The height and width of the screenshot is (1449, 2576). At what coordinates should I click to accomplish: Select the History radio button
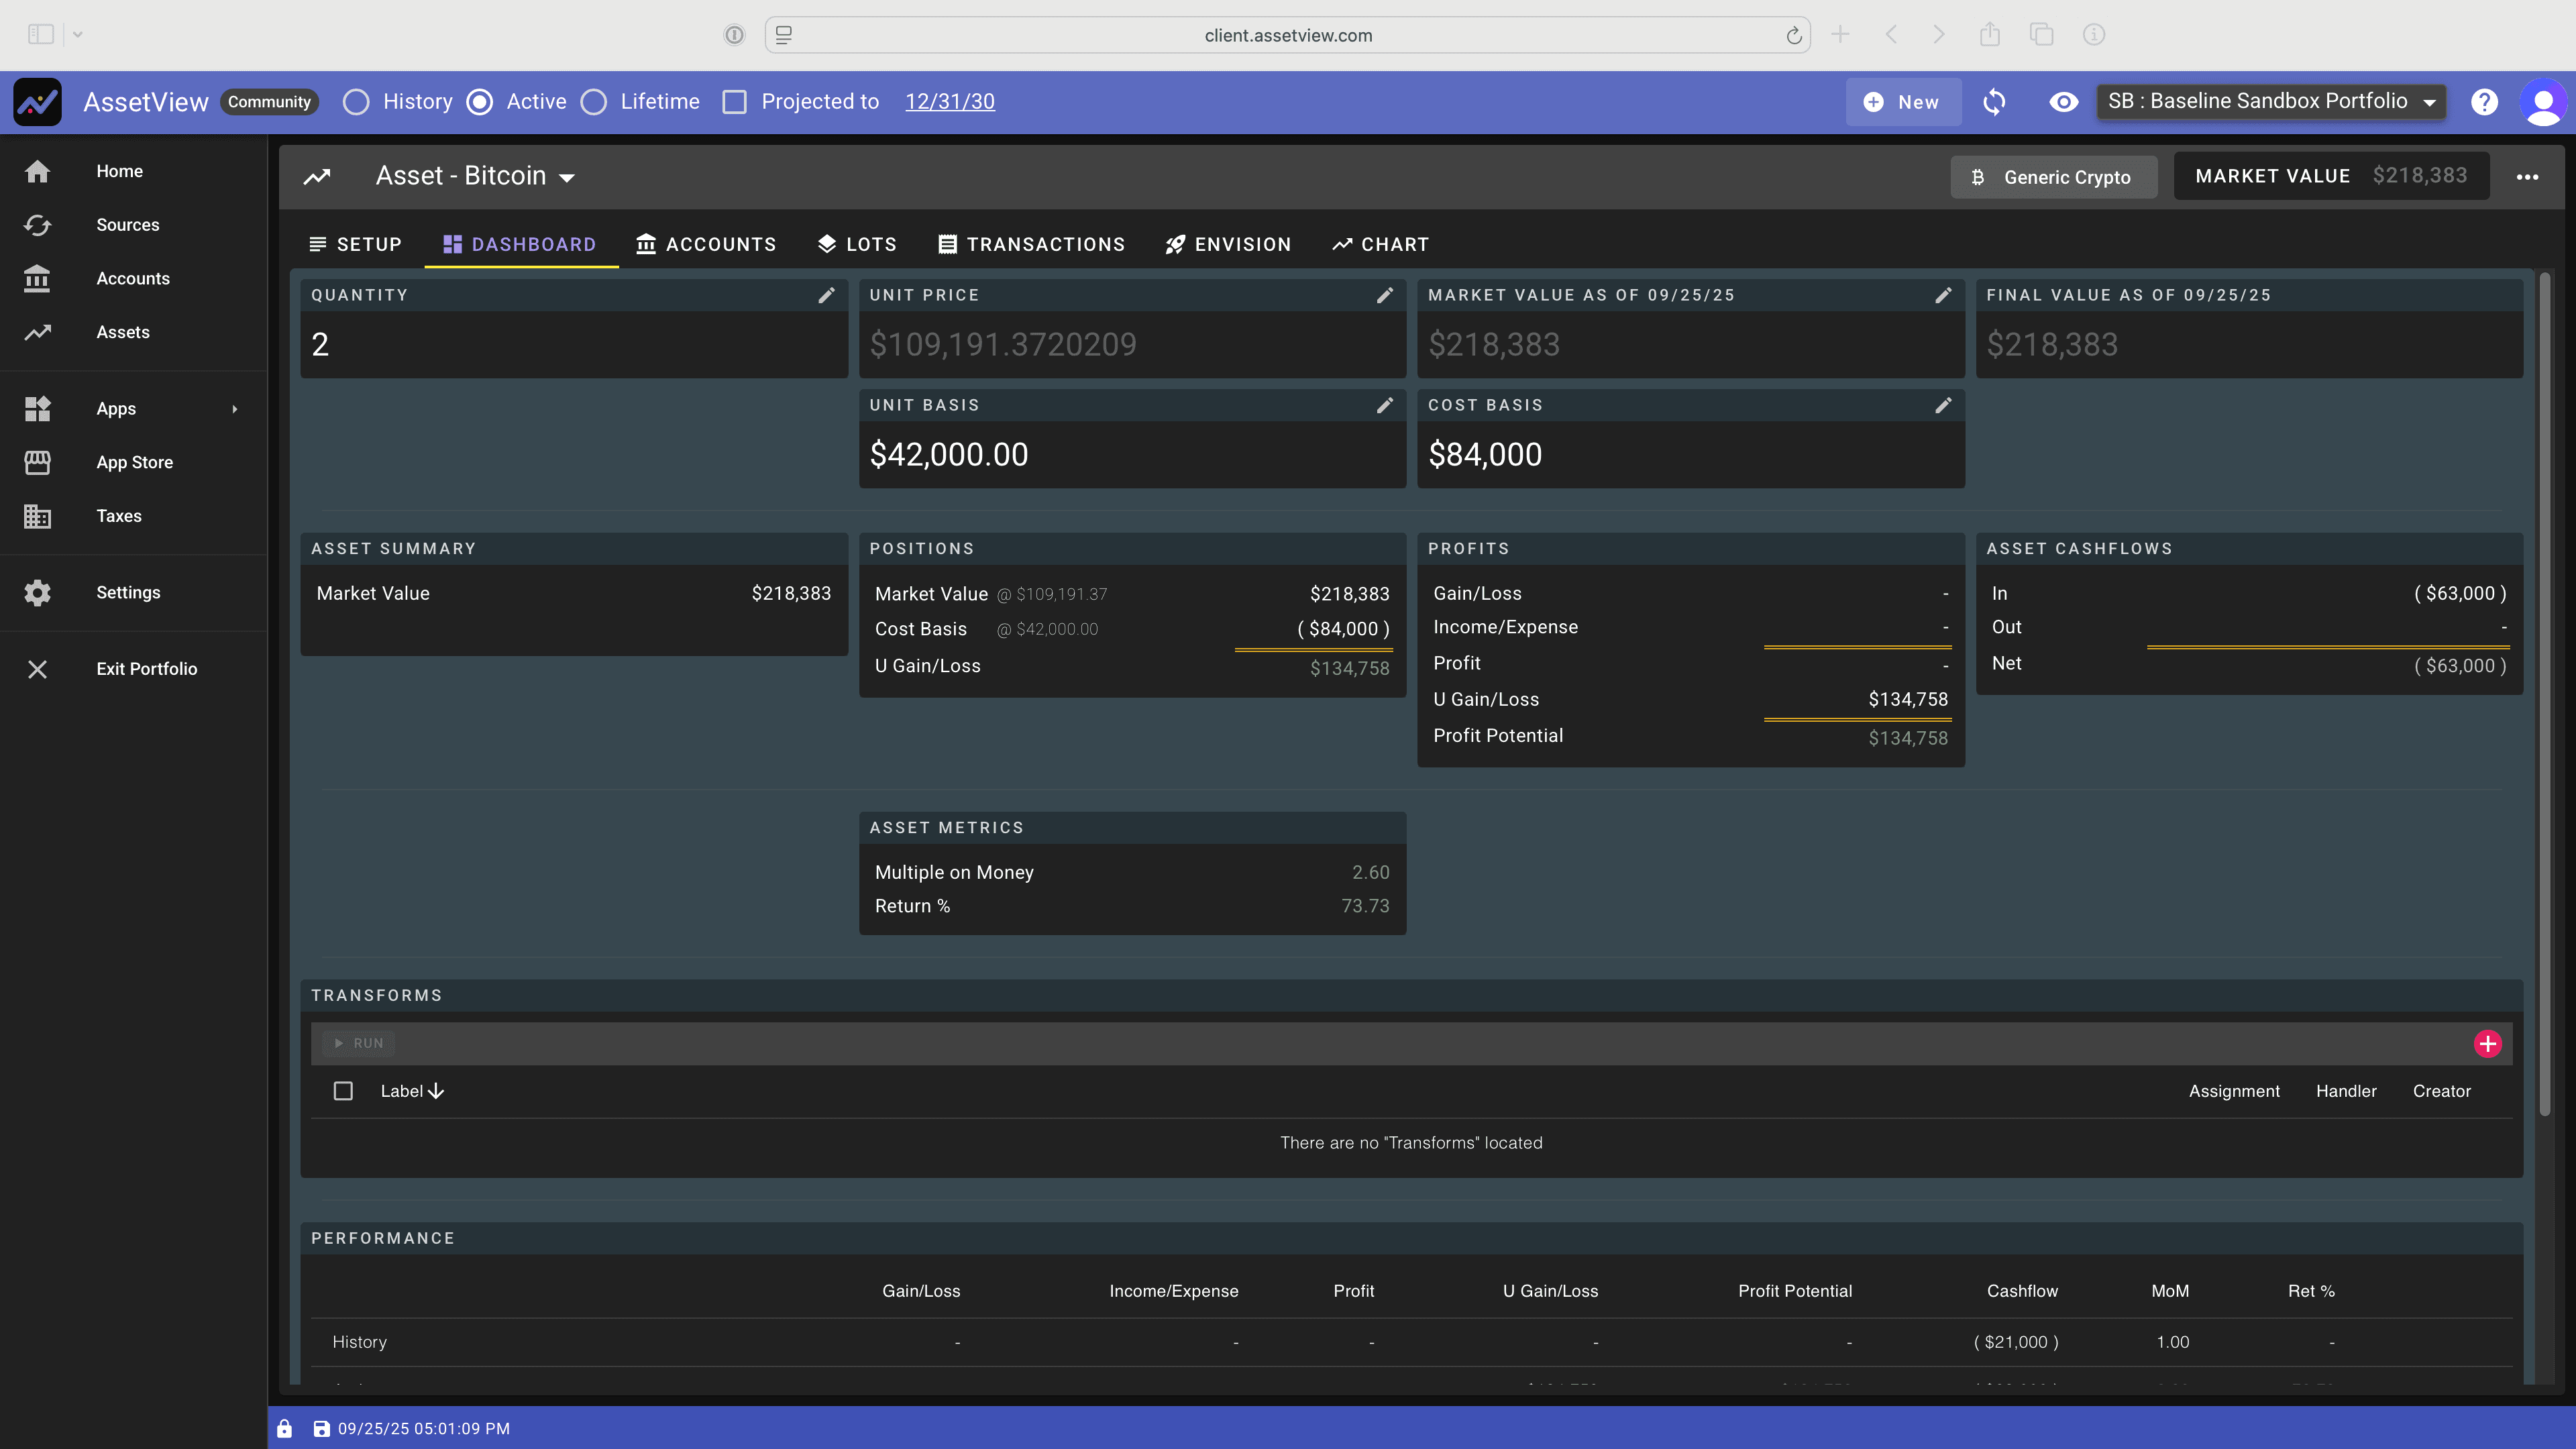(356, 101)
